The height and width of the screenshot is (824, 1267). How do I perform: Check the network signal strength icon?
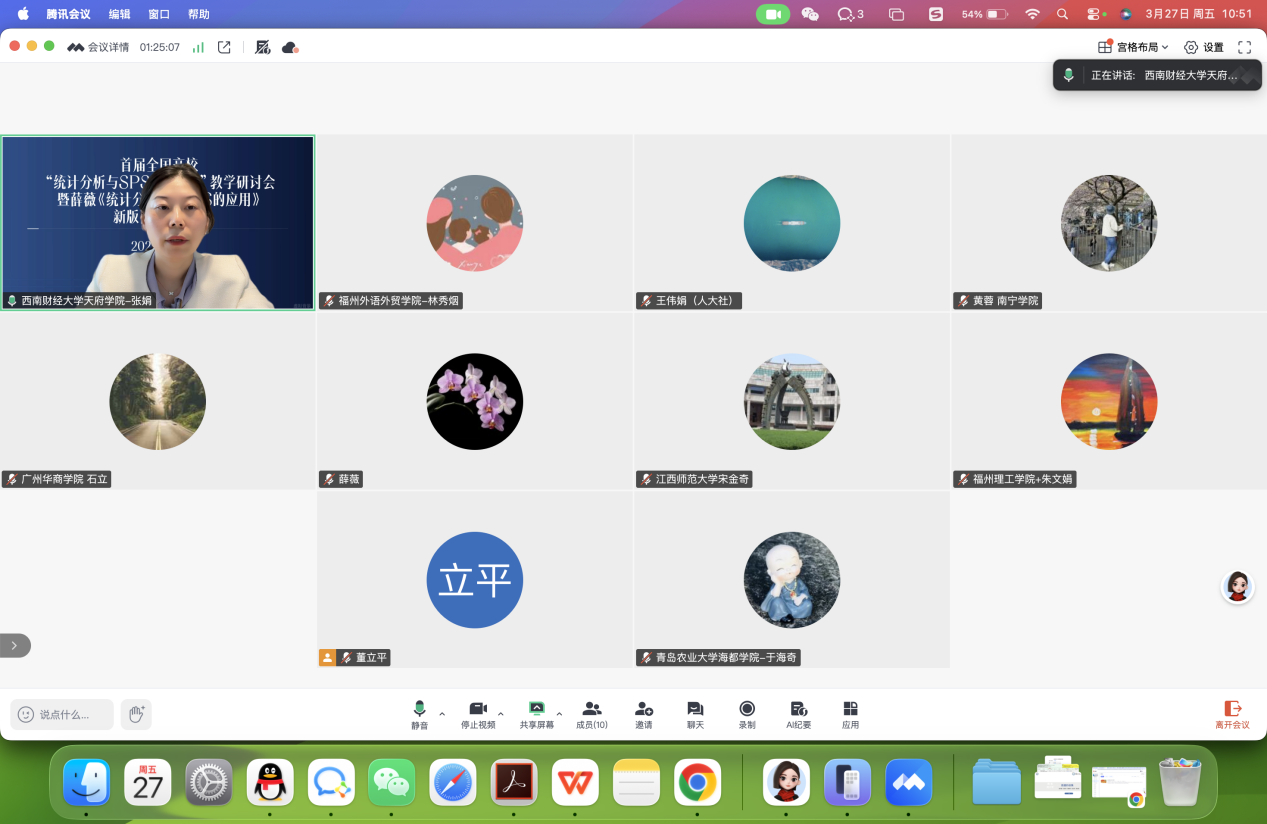(198, 47)
